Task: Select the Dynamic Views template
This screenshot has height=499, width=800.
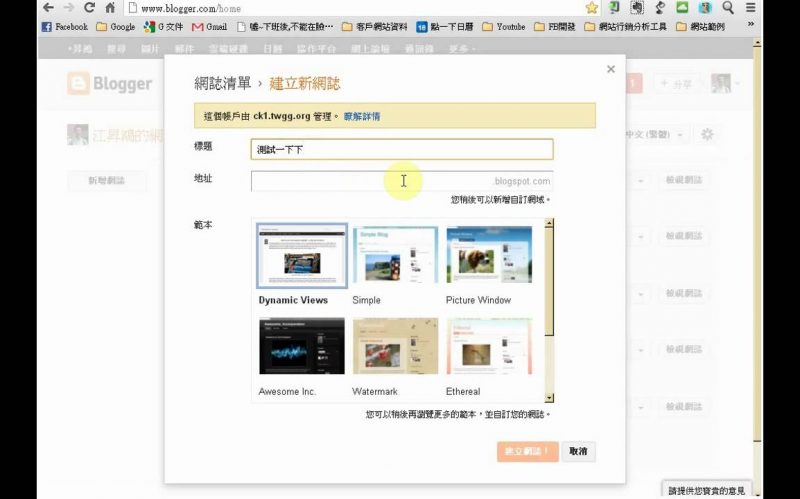Action: [301, 256]
